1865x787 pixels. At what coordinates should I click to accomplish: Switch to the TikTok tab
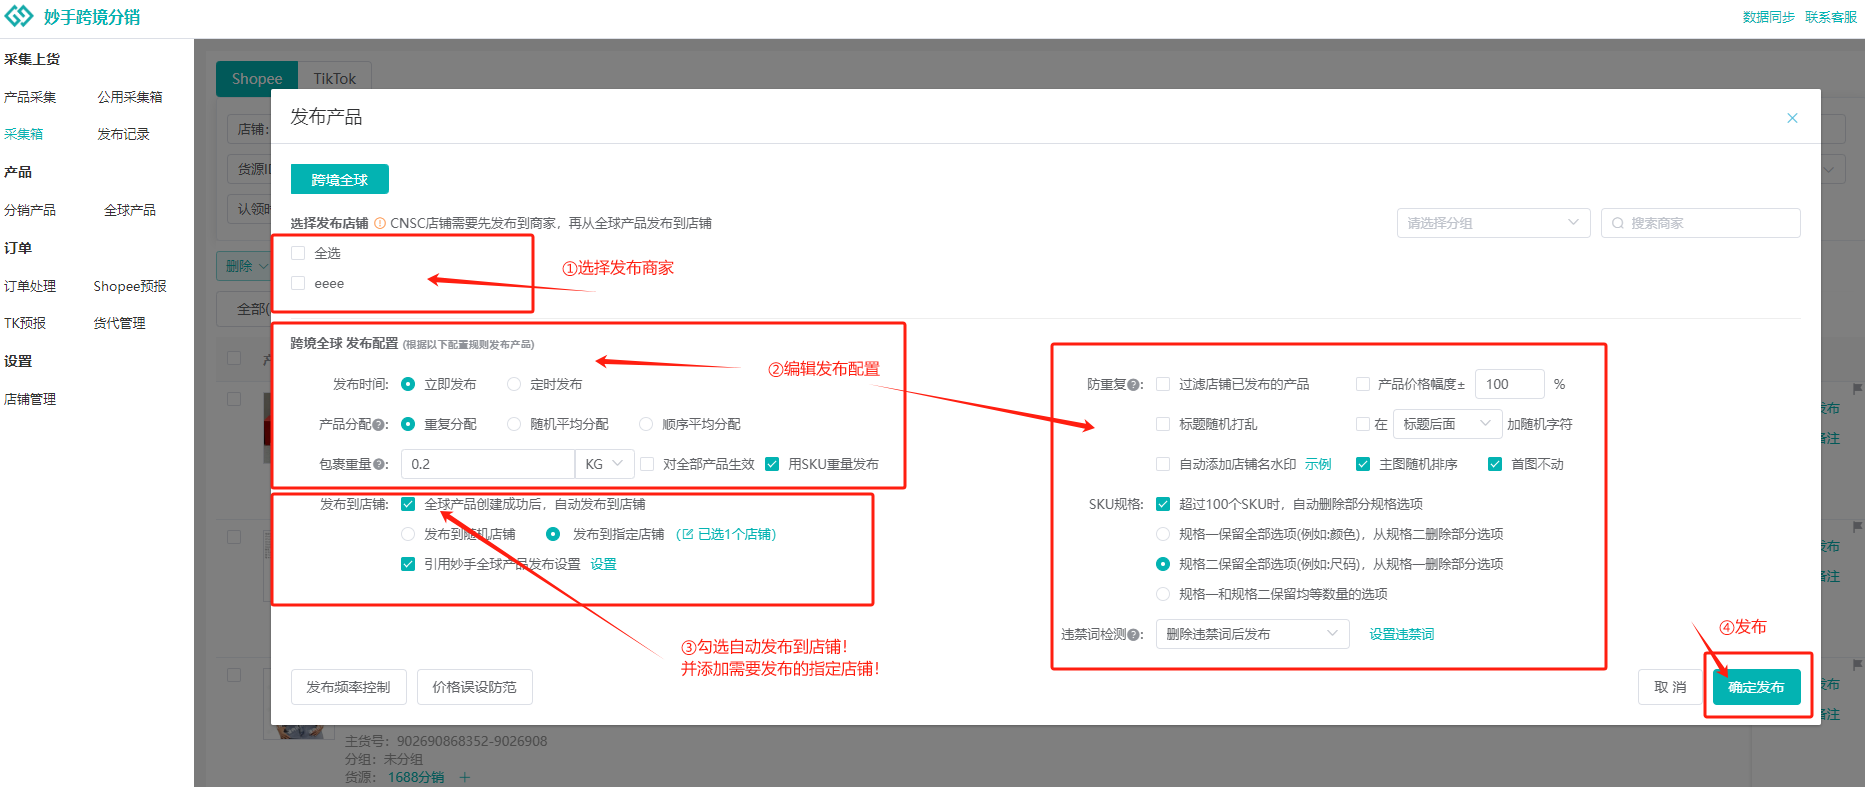[x=334, y=78]
